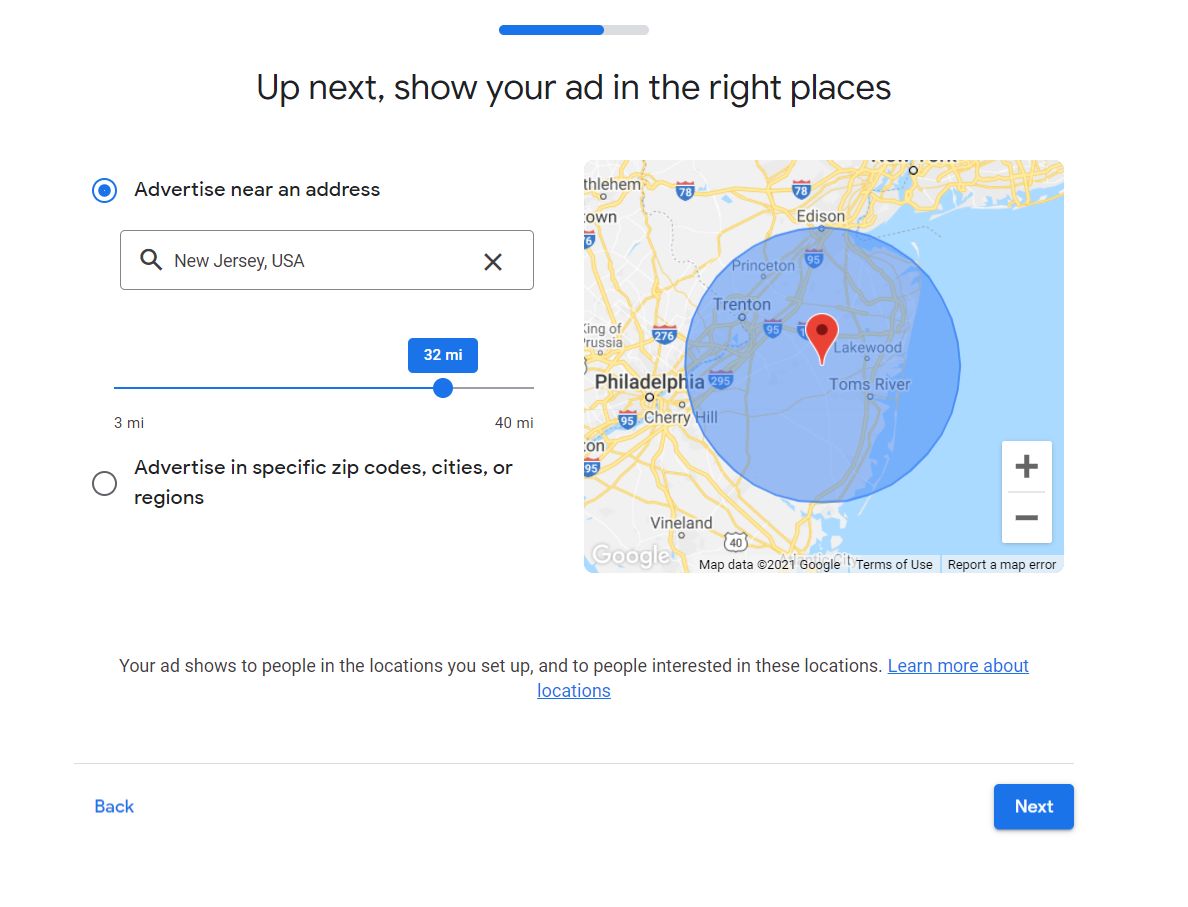Viewport: 1188px width, 907px height.
Task: Click the search magnifier icon
Action: (x=151, y=260)
